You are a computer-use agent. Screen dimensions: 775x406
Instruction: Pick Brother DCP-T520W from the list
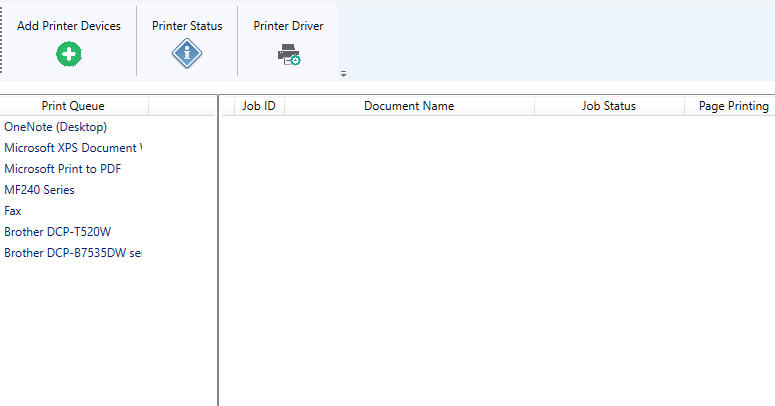point(58,232)
